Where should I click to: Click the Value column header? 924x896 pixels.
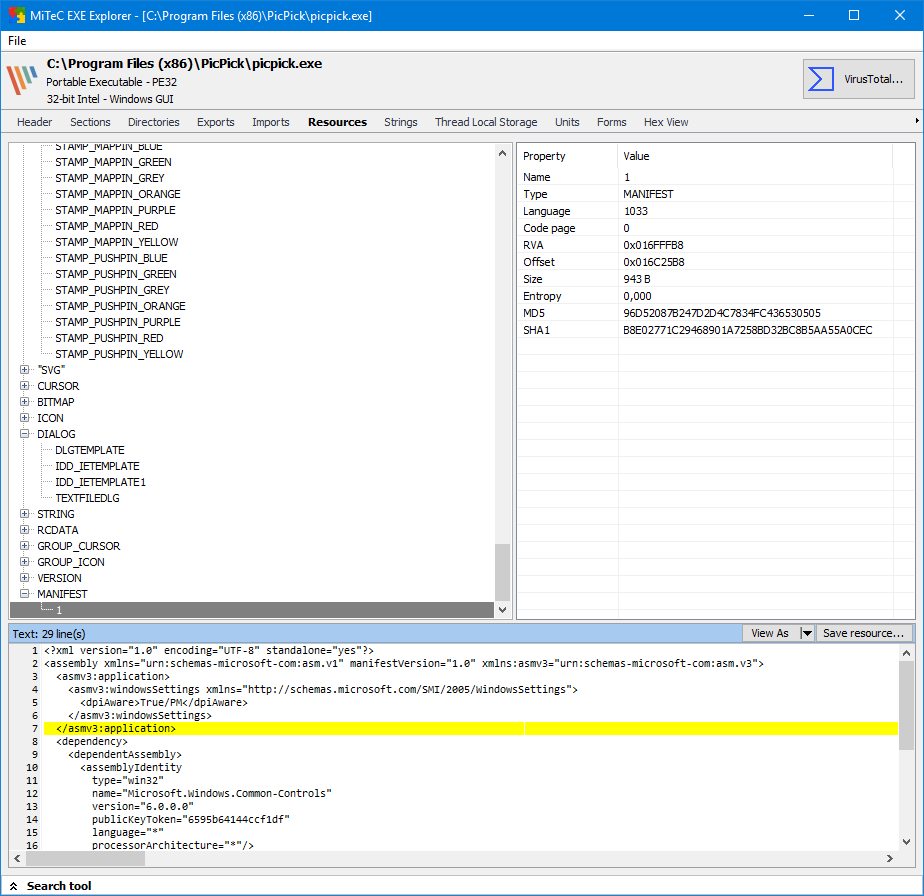pyautogui.click(x=755, y=156)
